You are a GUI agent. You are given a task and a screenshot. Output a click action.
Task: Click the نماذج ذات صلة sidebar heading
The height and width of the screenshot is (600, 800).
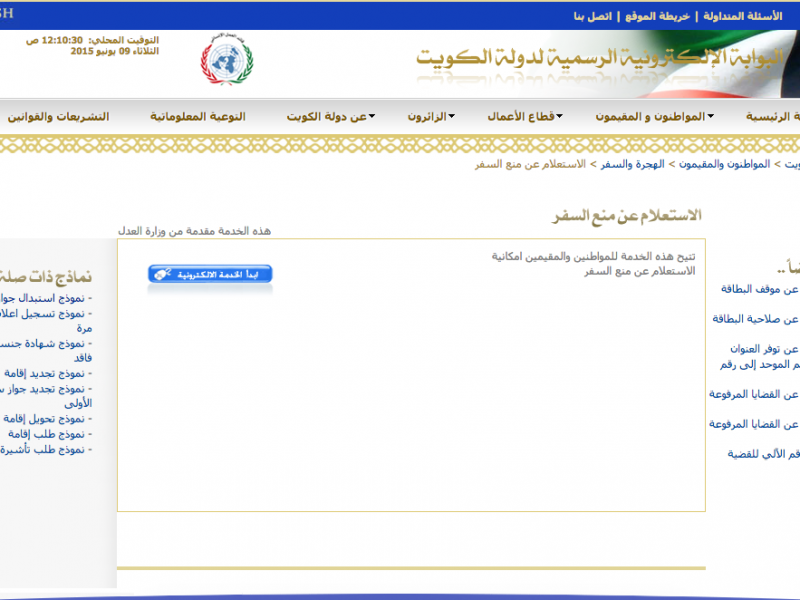click(46, 277)
